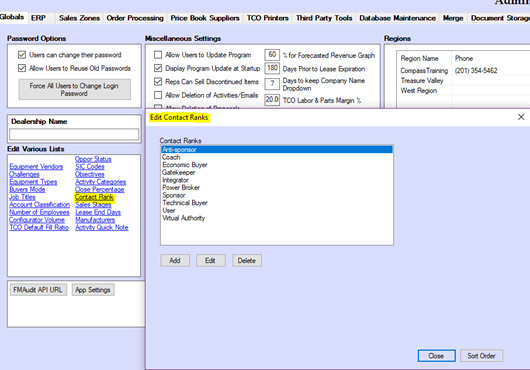Image resolution: width=530 pixels, height=370 pixels.
Task: Open the Number of Employees link
Action: pos(39,212)
